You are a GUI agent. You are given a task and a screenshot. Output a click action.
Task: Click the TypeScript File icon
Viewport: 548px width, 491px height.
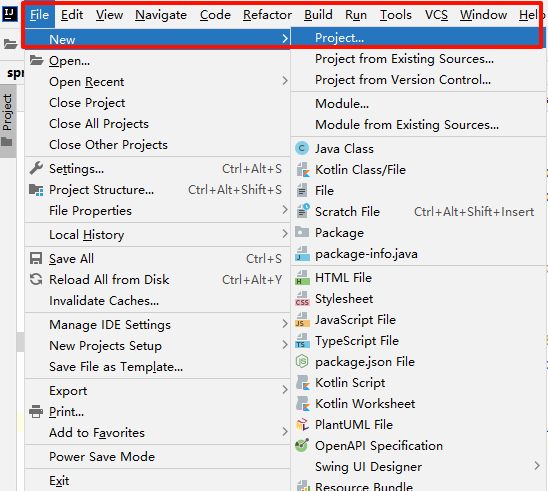tap(302, 341)
